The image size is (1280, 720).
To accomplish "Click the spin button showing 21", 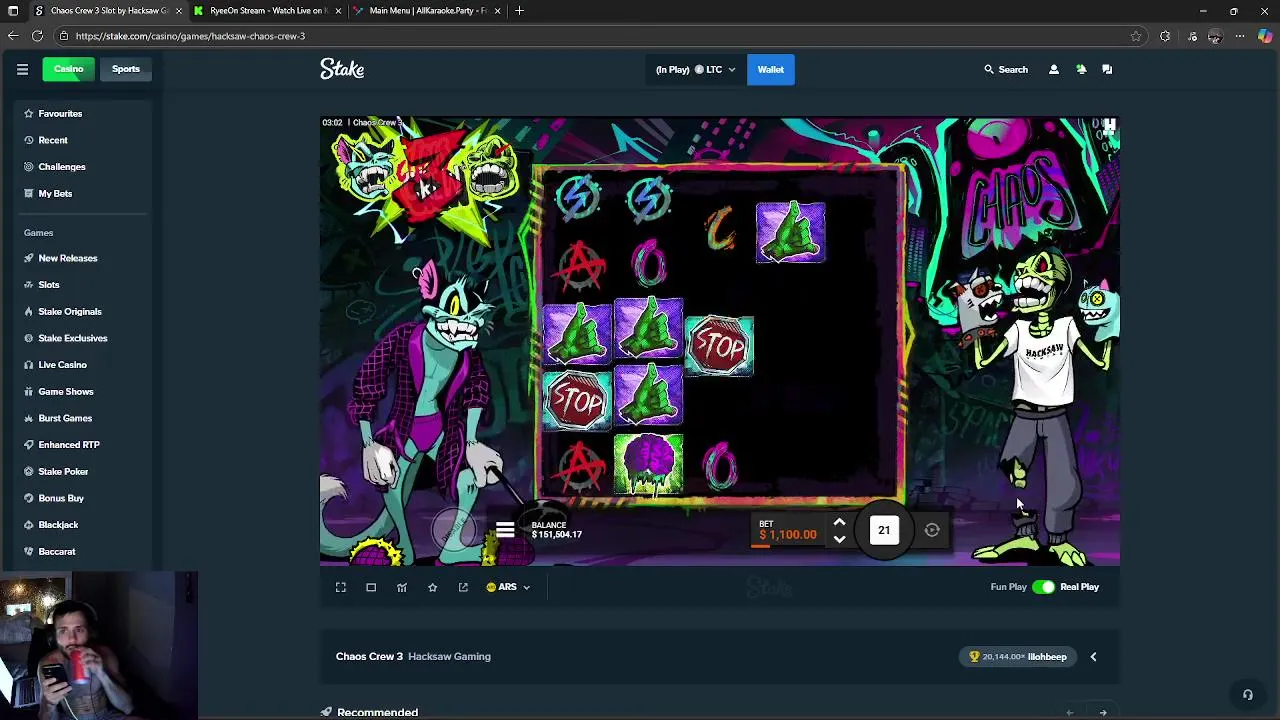I will [x=884, y=530].
